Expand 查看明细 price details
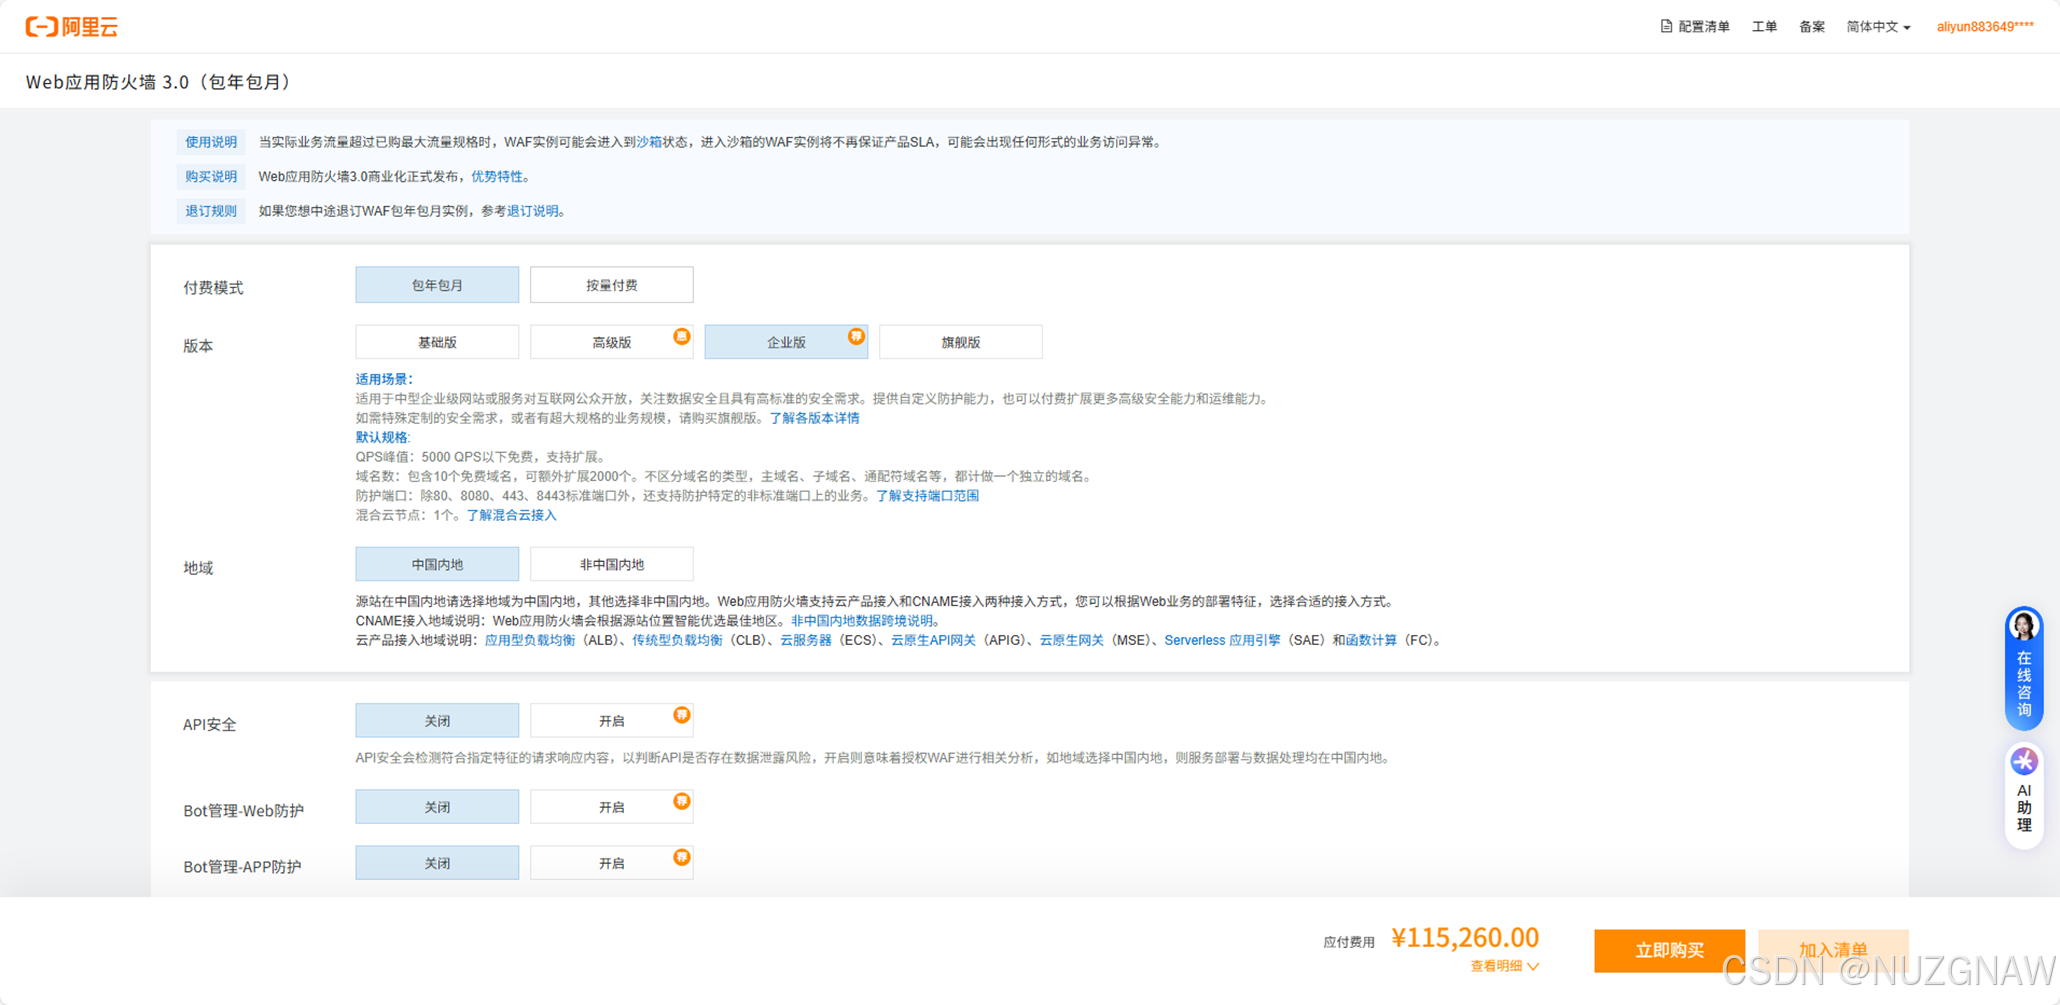 point(1504,966)
